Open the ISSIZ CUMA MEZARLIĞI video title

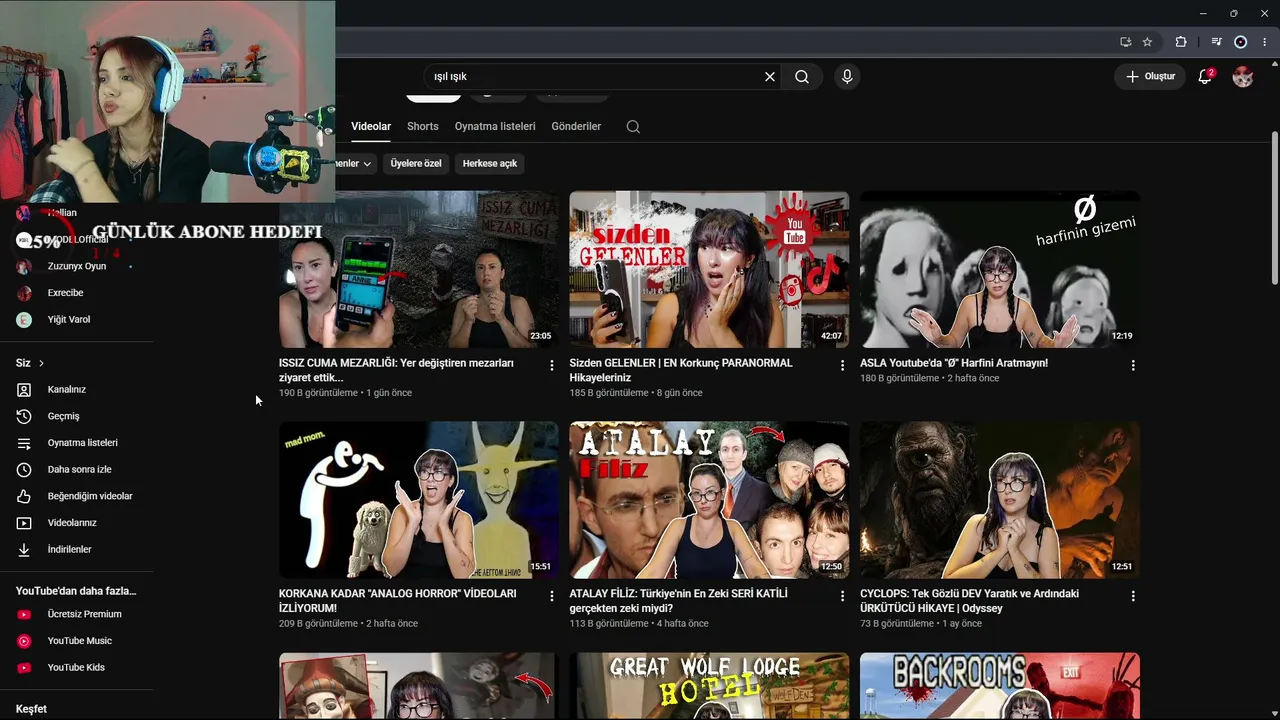coord(396,370)
